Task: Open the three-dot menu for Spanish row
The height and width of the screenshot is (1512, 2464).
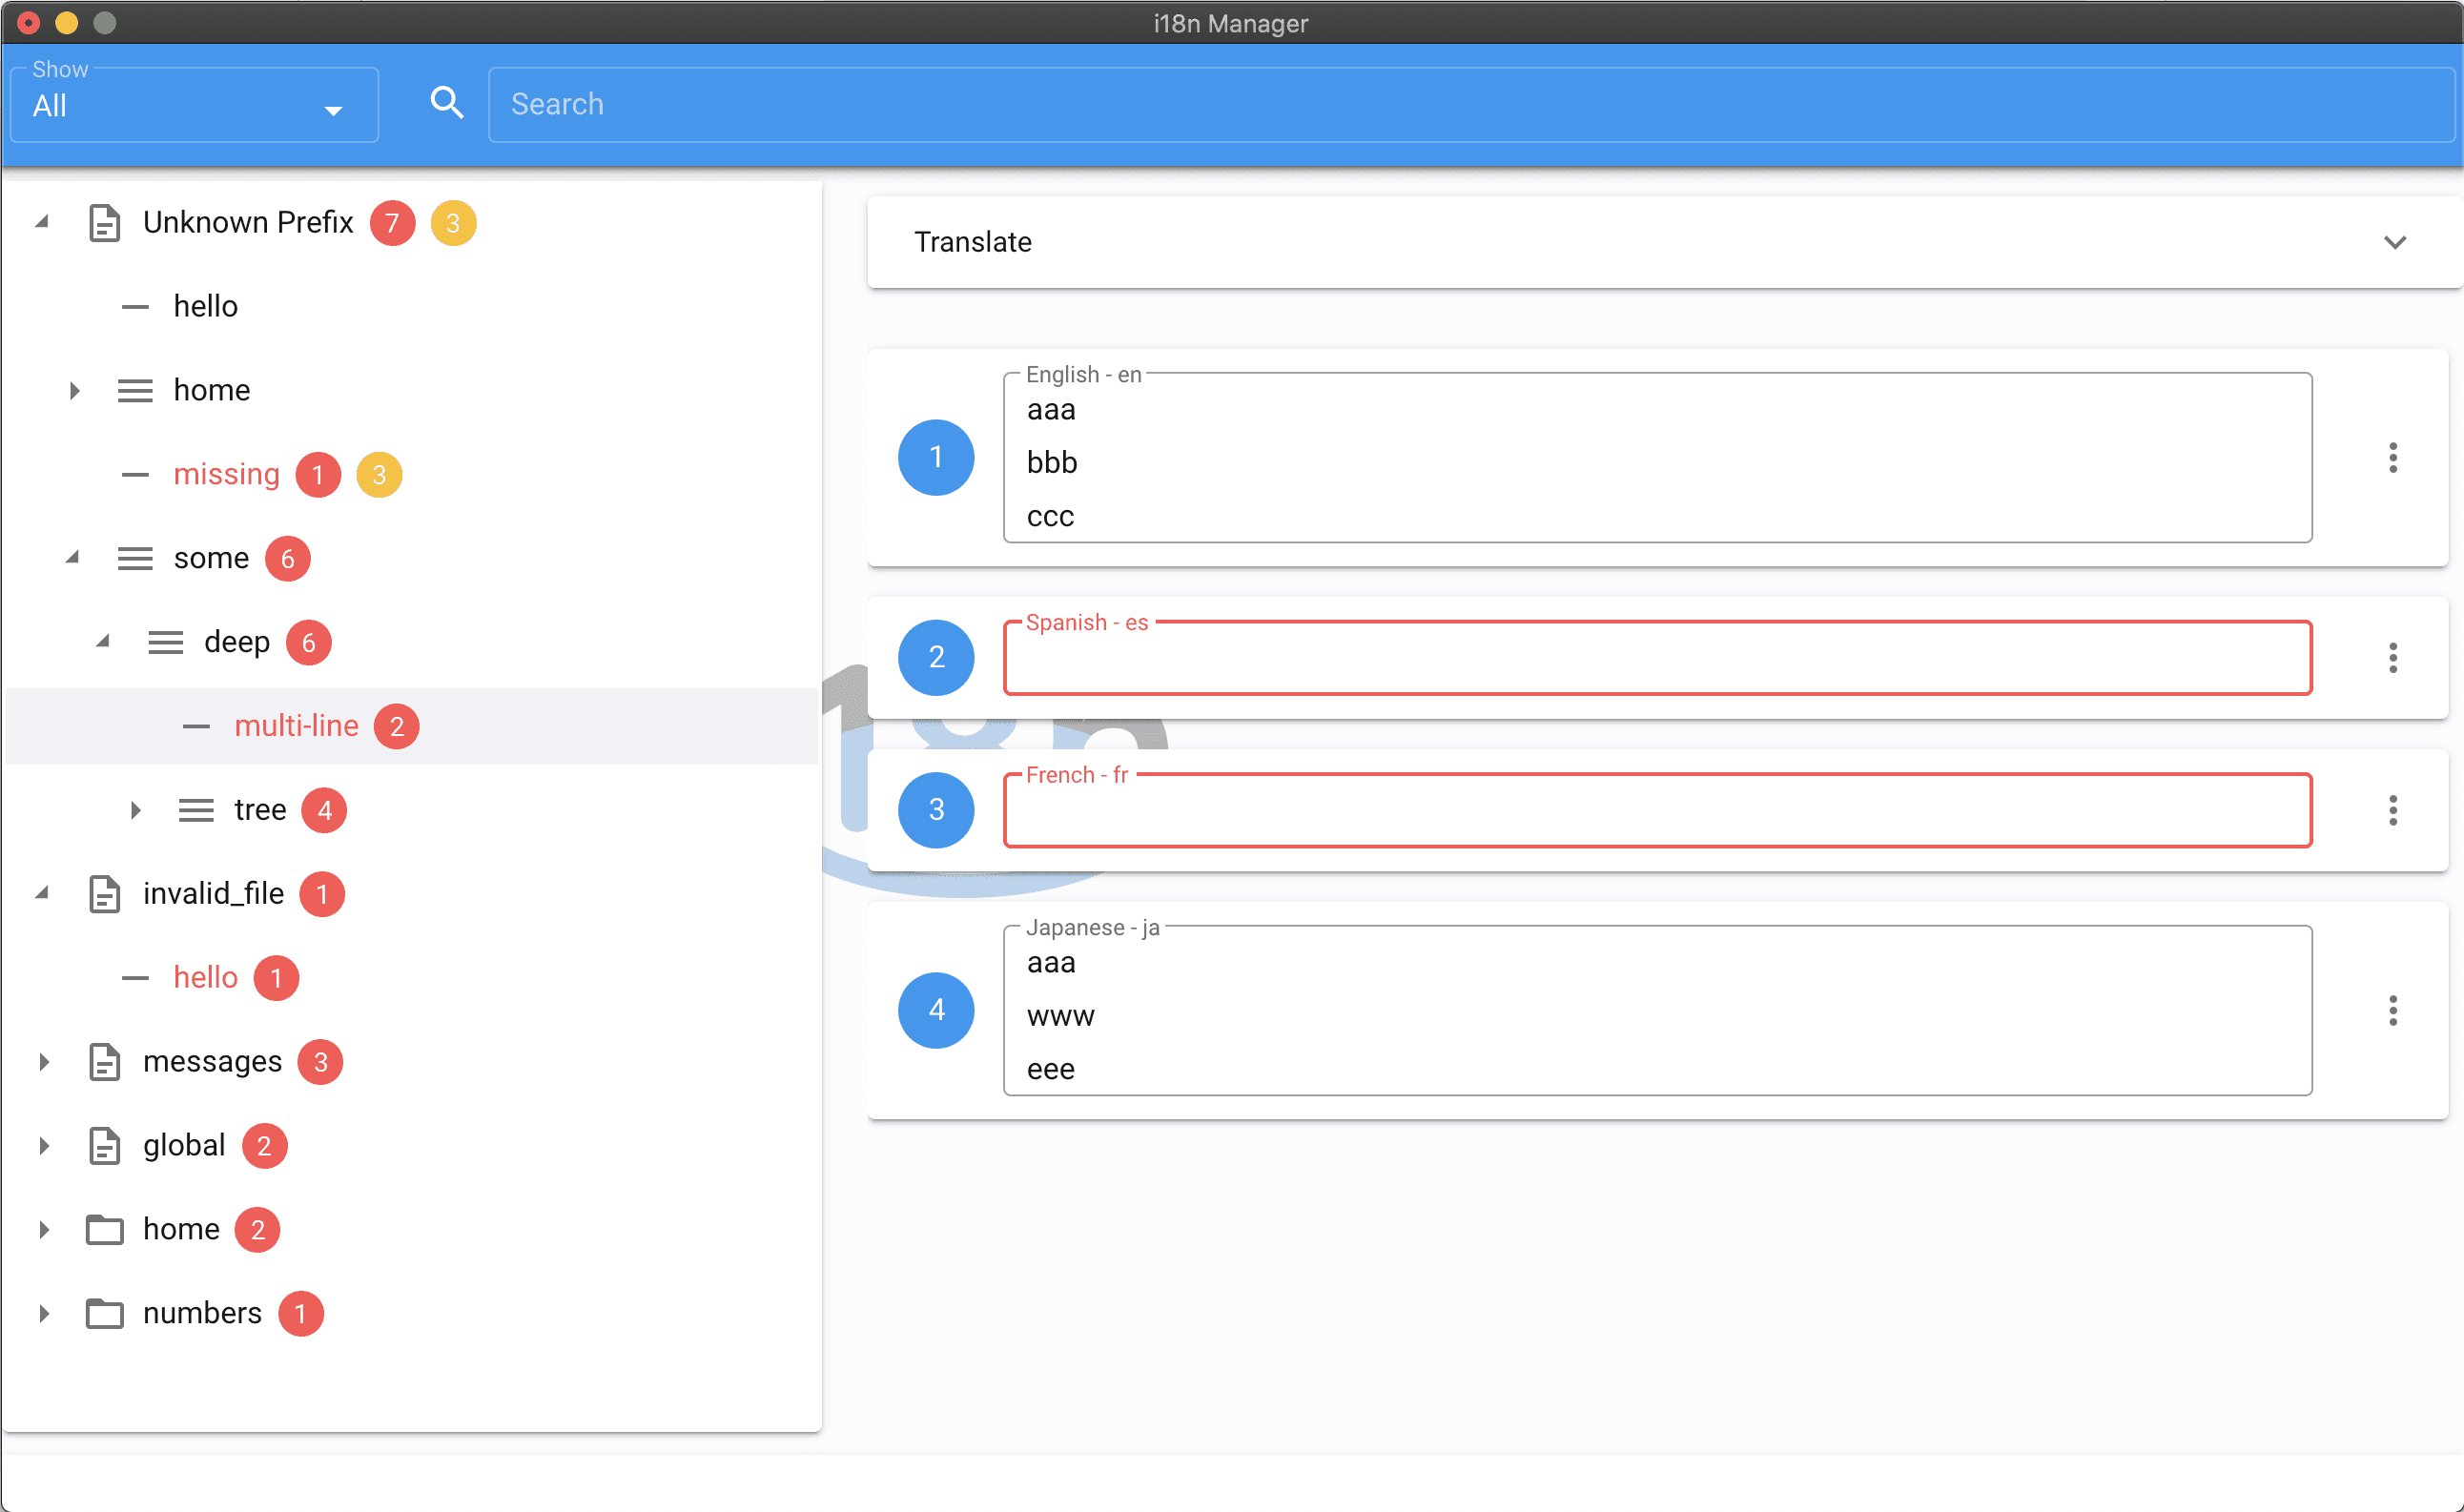Action: point(2392,658)
